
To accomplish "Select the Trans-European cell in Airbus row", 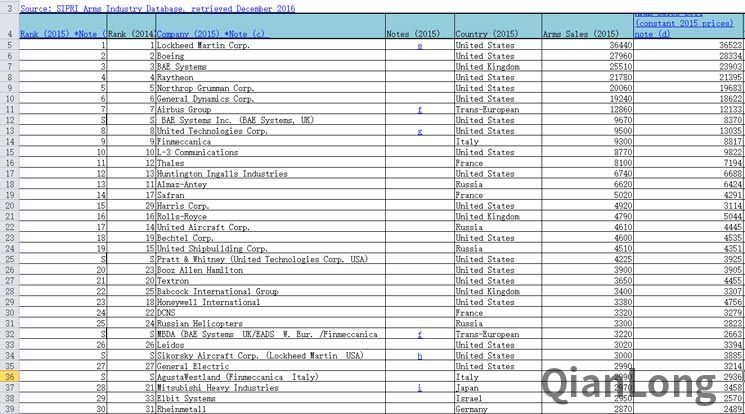I will tap(498, 109).
